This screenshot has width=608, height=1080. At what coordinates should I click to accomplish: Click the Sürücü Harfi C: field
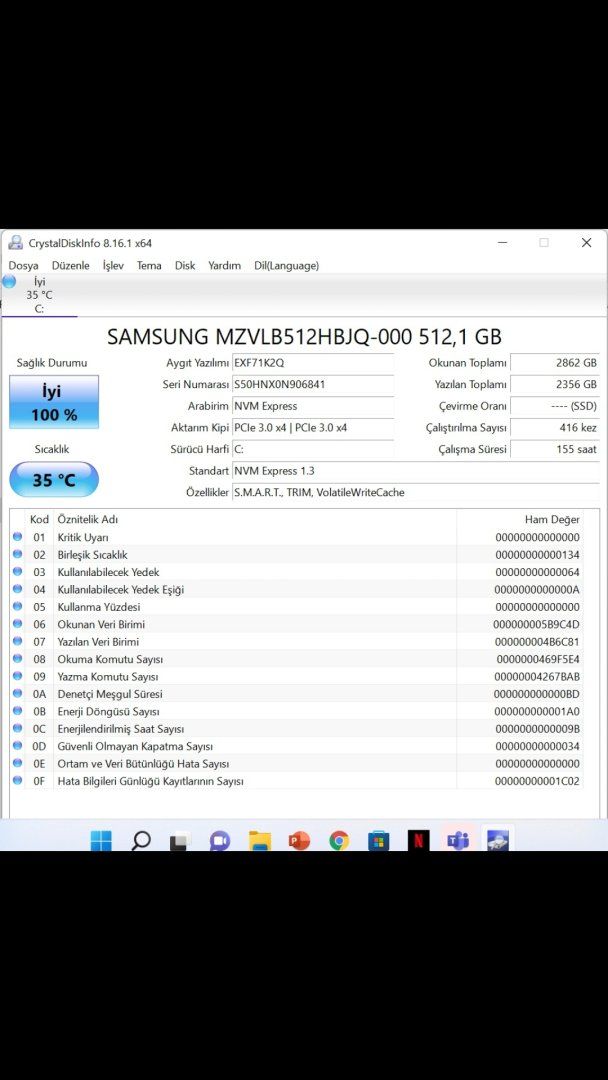[x=313, y=450]
